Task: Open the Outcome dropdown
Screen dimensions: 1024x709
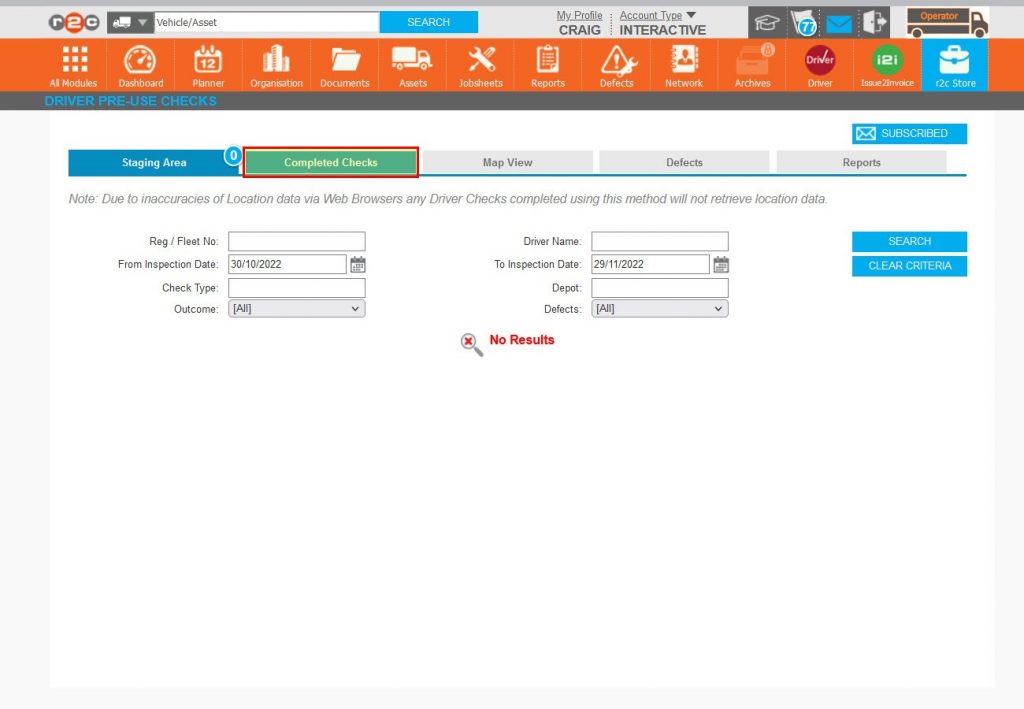Action: pos(296,308)
